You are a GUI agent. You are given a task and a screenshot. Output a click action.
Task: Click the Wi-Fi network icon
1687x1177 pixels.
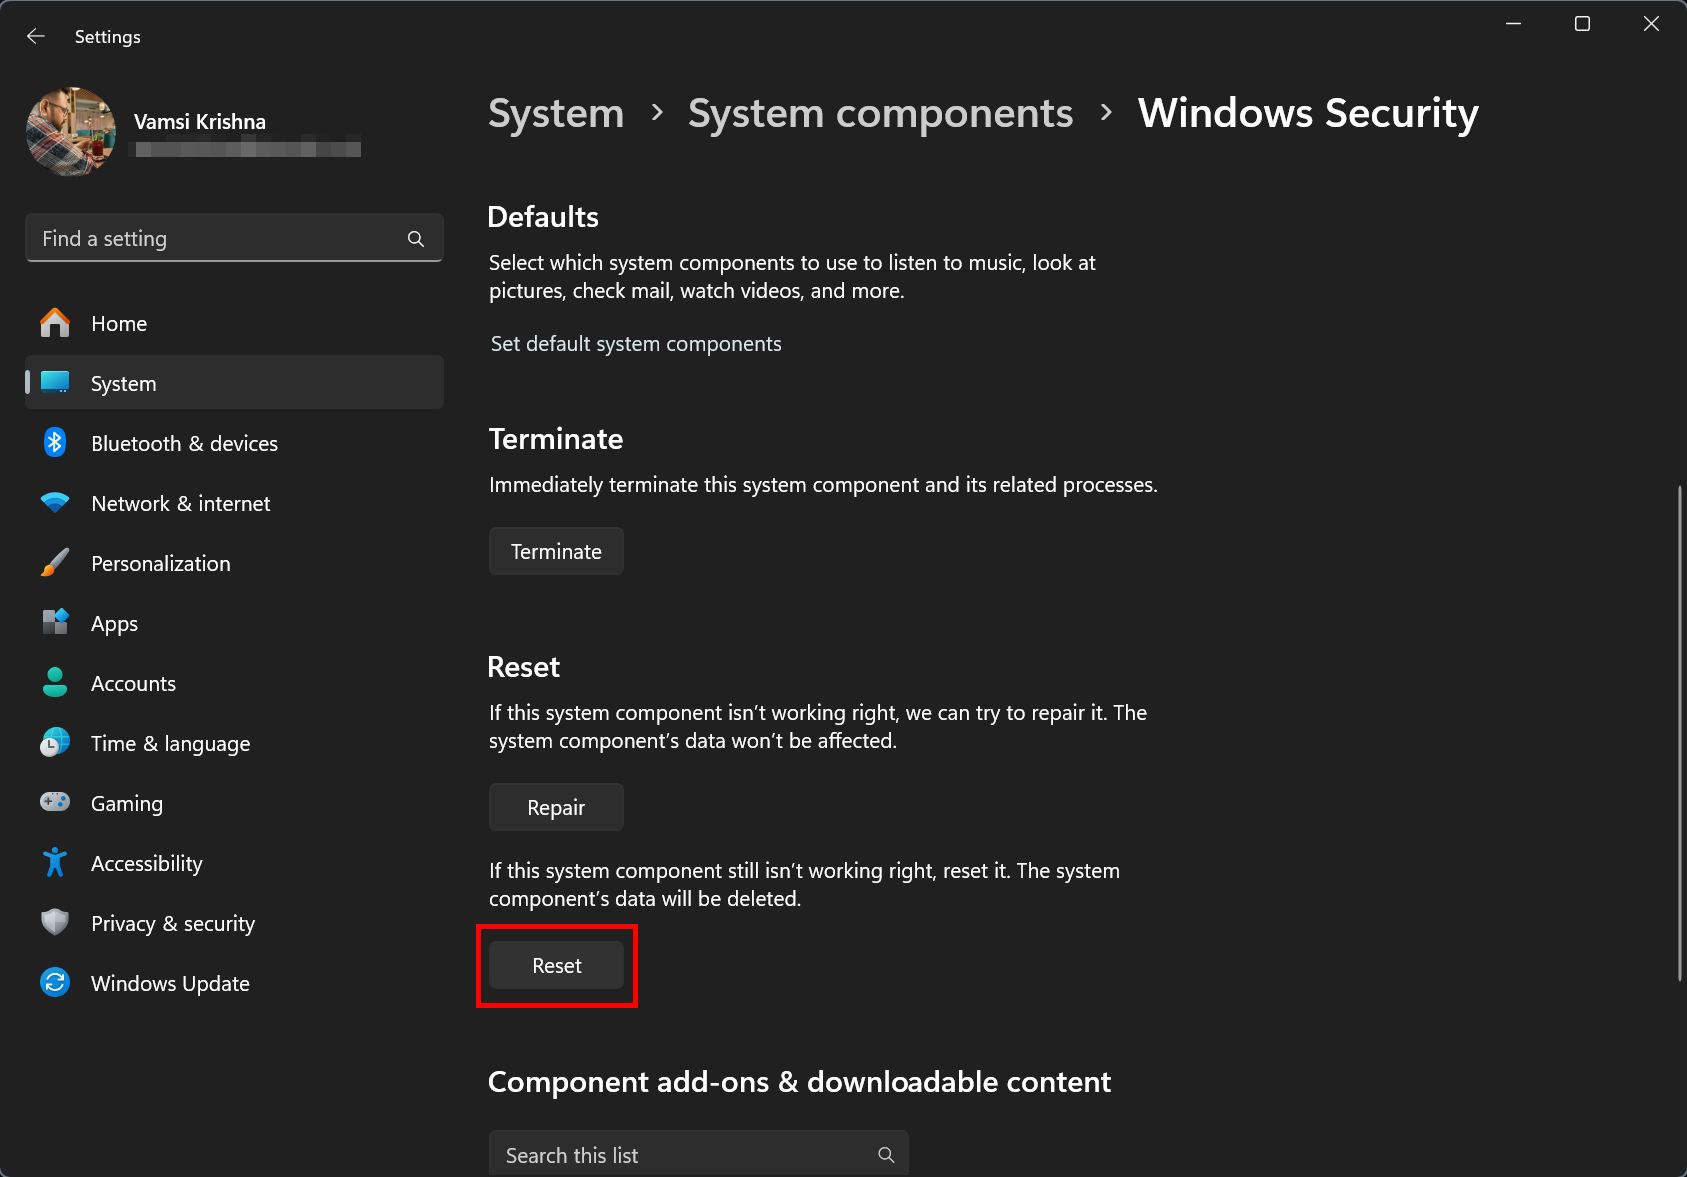55,503
